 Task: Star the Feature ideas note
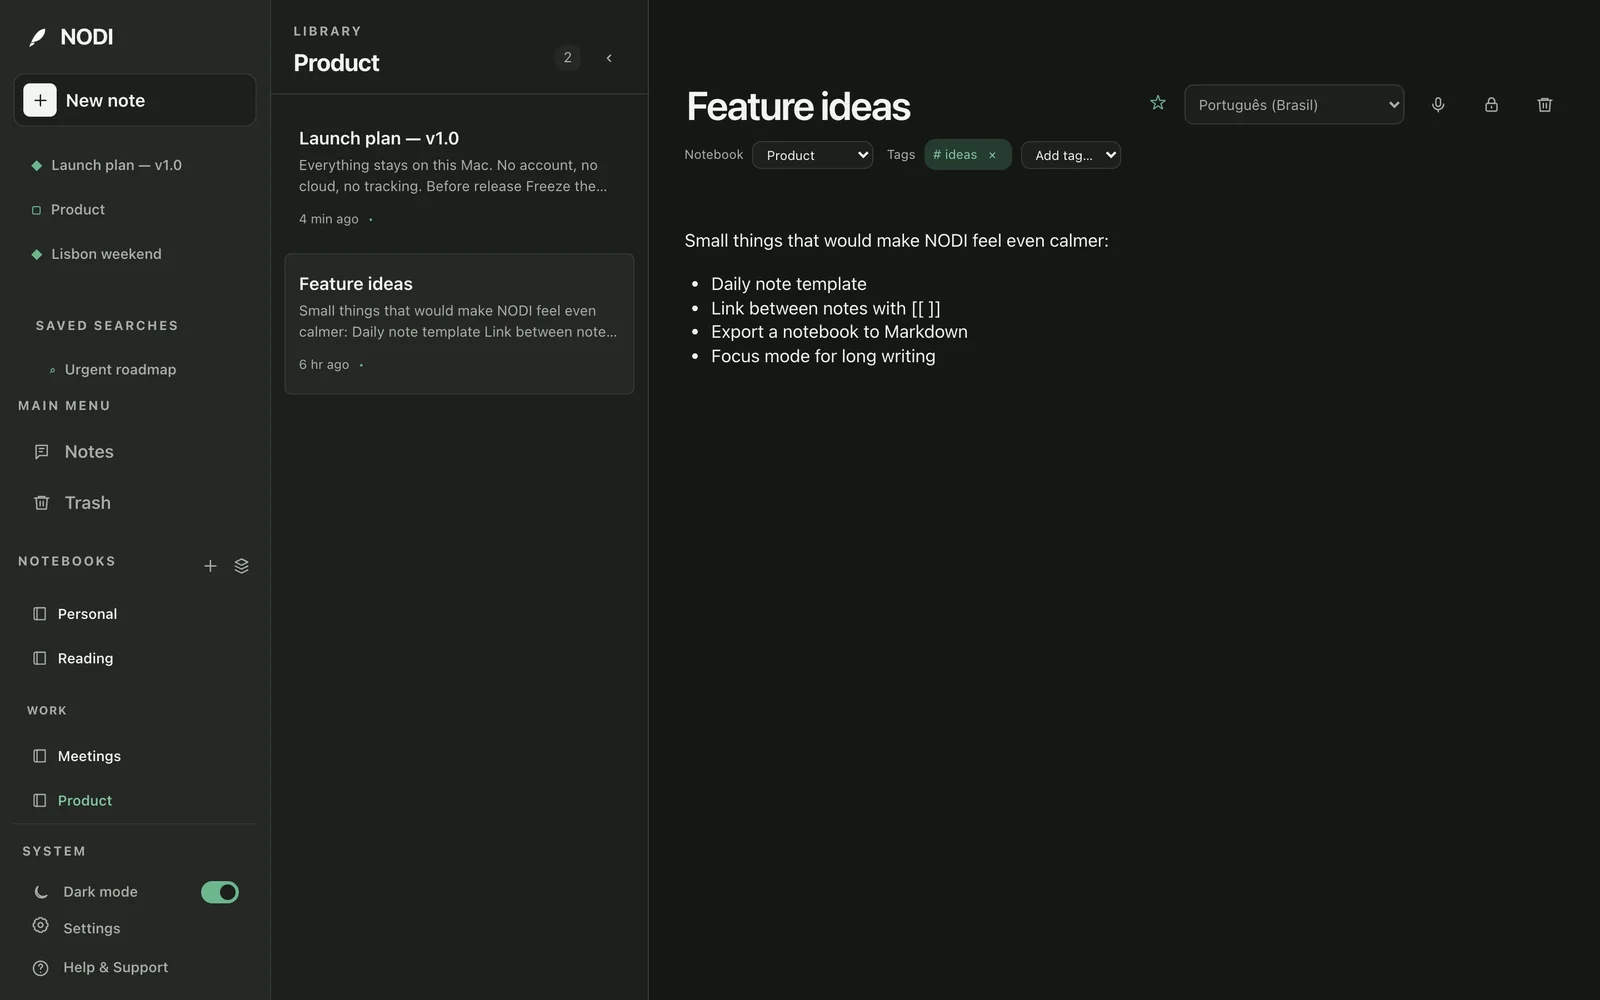coord(1158,103)
